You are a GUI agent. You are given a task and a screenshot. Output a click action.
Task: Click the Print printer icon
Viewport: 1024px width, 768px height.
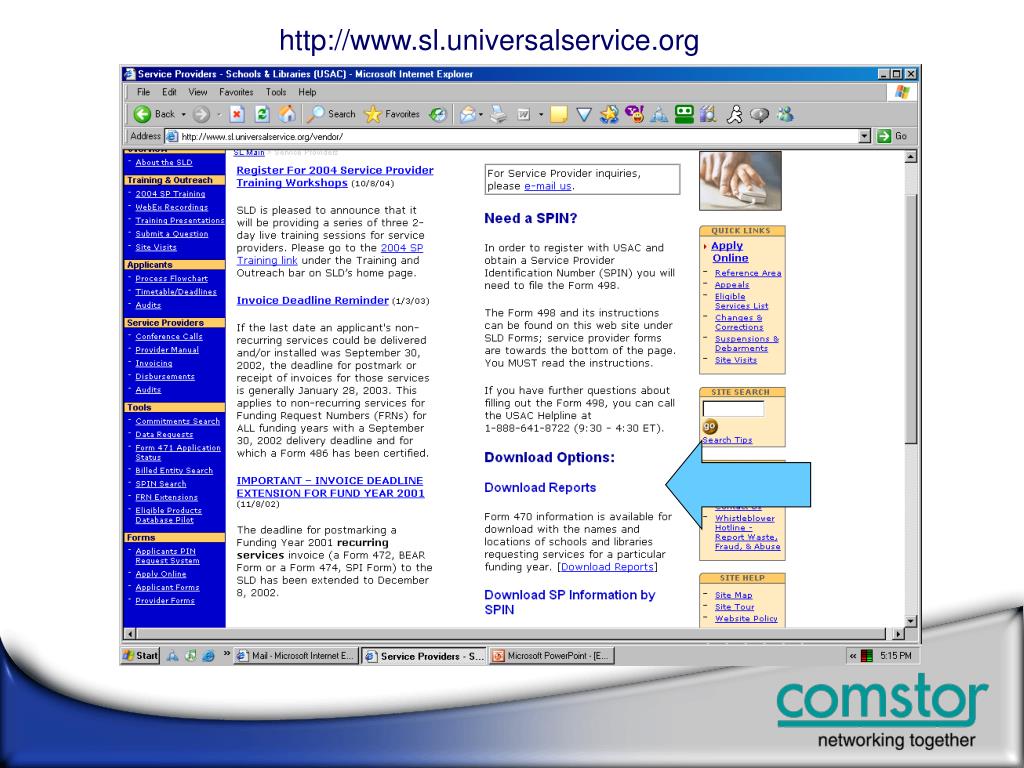(x=498, y=114)
